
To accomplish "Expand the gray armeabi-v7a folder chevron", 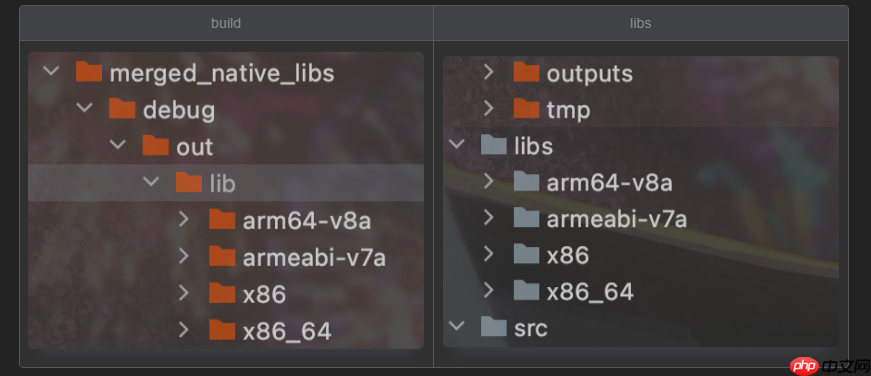I will pos(488,218).
